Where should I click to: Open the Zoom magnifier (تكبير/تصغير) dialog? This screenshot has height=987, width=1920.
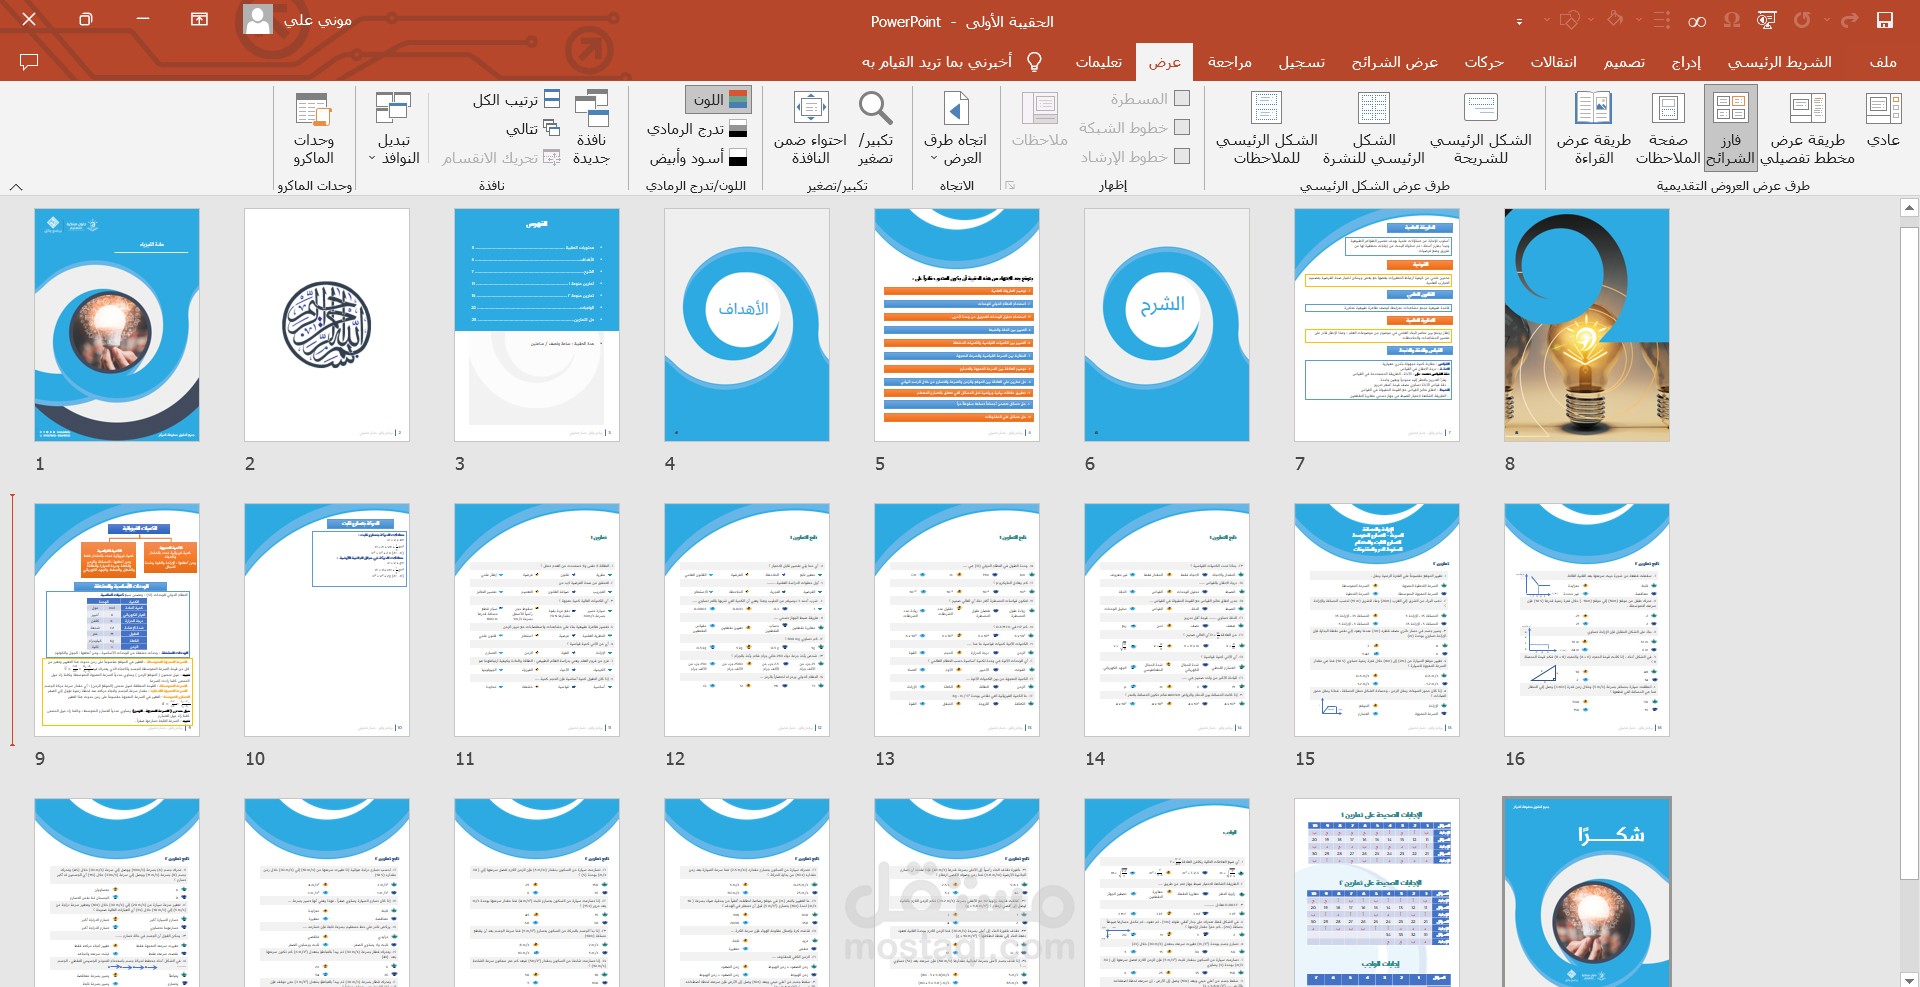click(x=875, y=129)
